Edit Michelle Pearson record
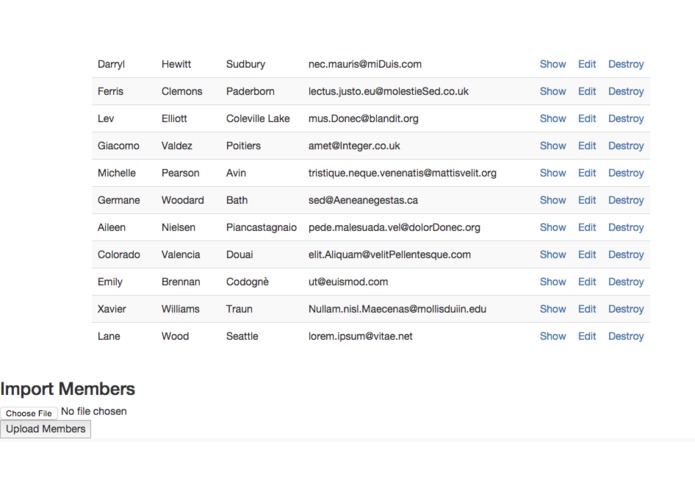The width and height of the screenshot is (695, 494). (587, 173)
